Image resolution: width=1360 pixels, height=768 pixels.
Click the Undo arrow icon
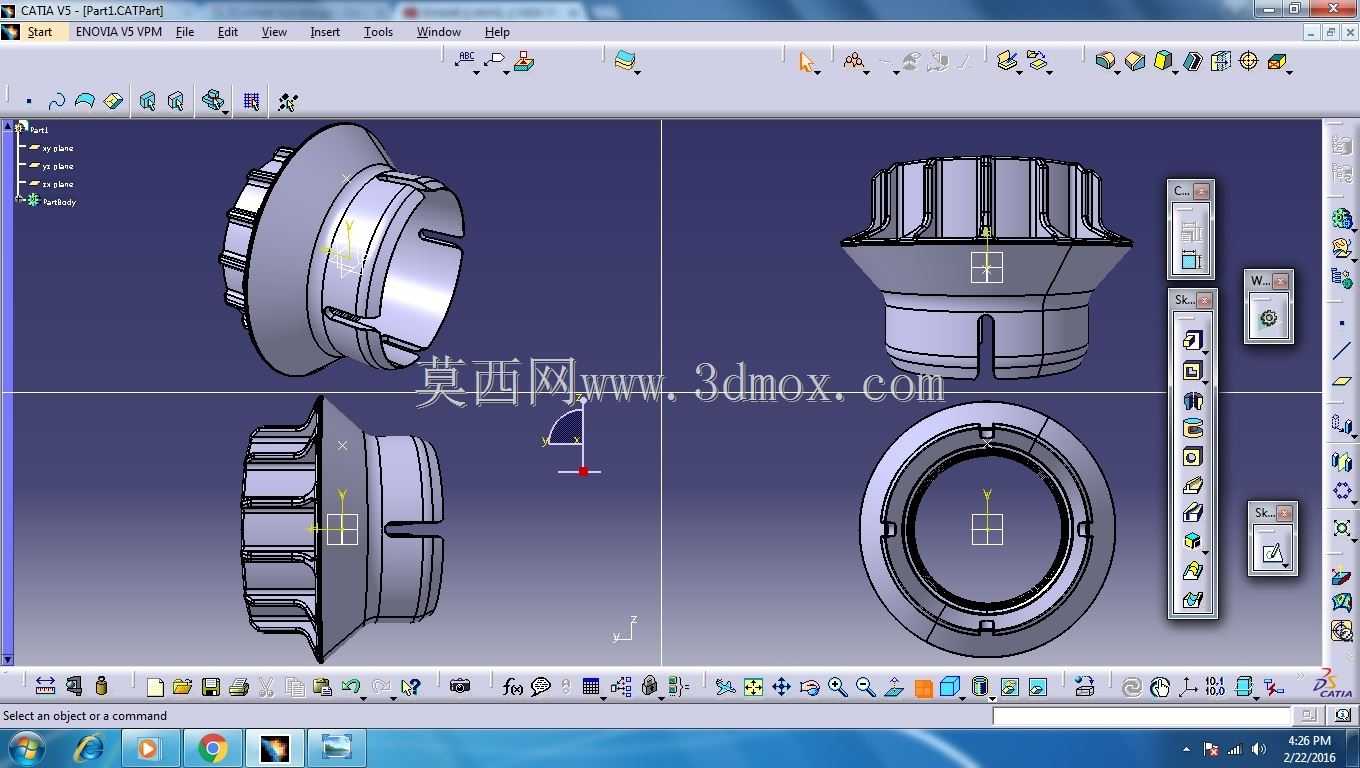coord(349,687)
